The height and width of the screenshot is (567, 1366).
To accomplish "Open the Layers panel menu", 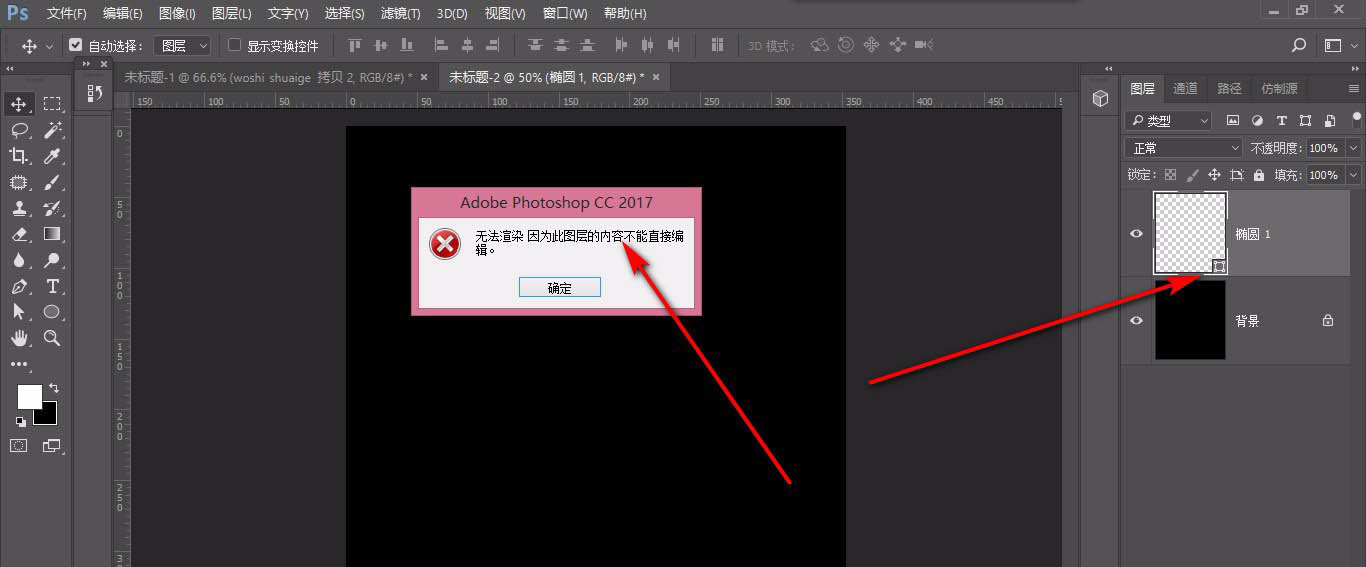I will 1352,88.
